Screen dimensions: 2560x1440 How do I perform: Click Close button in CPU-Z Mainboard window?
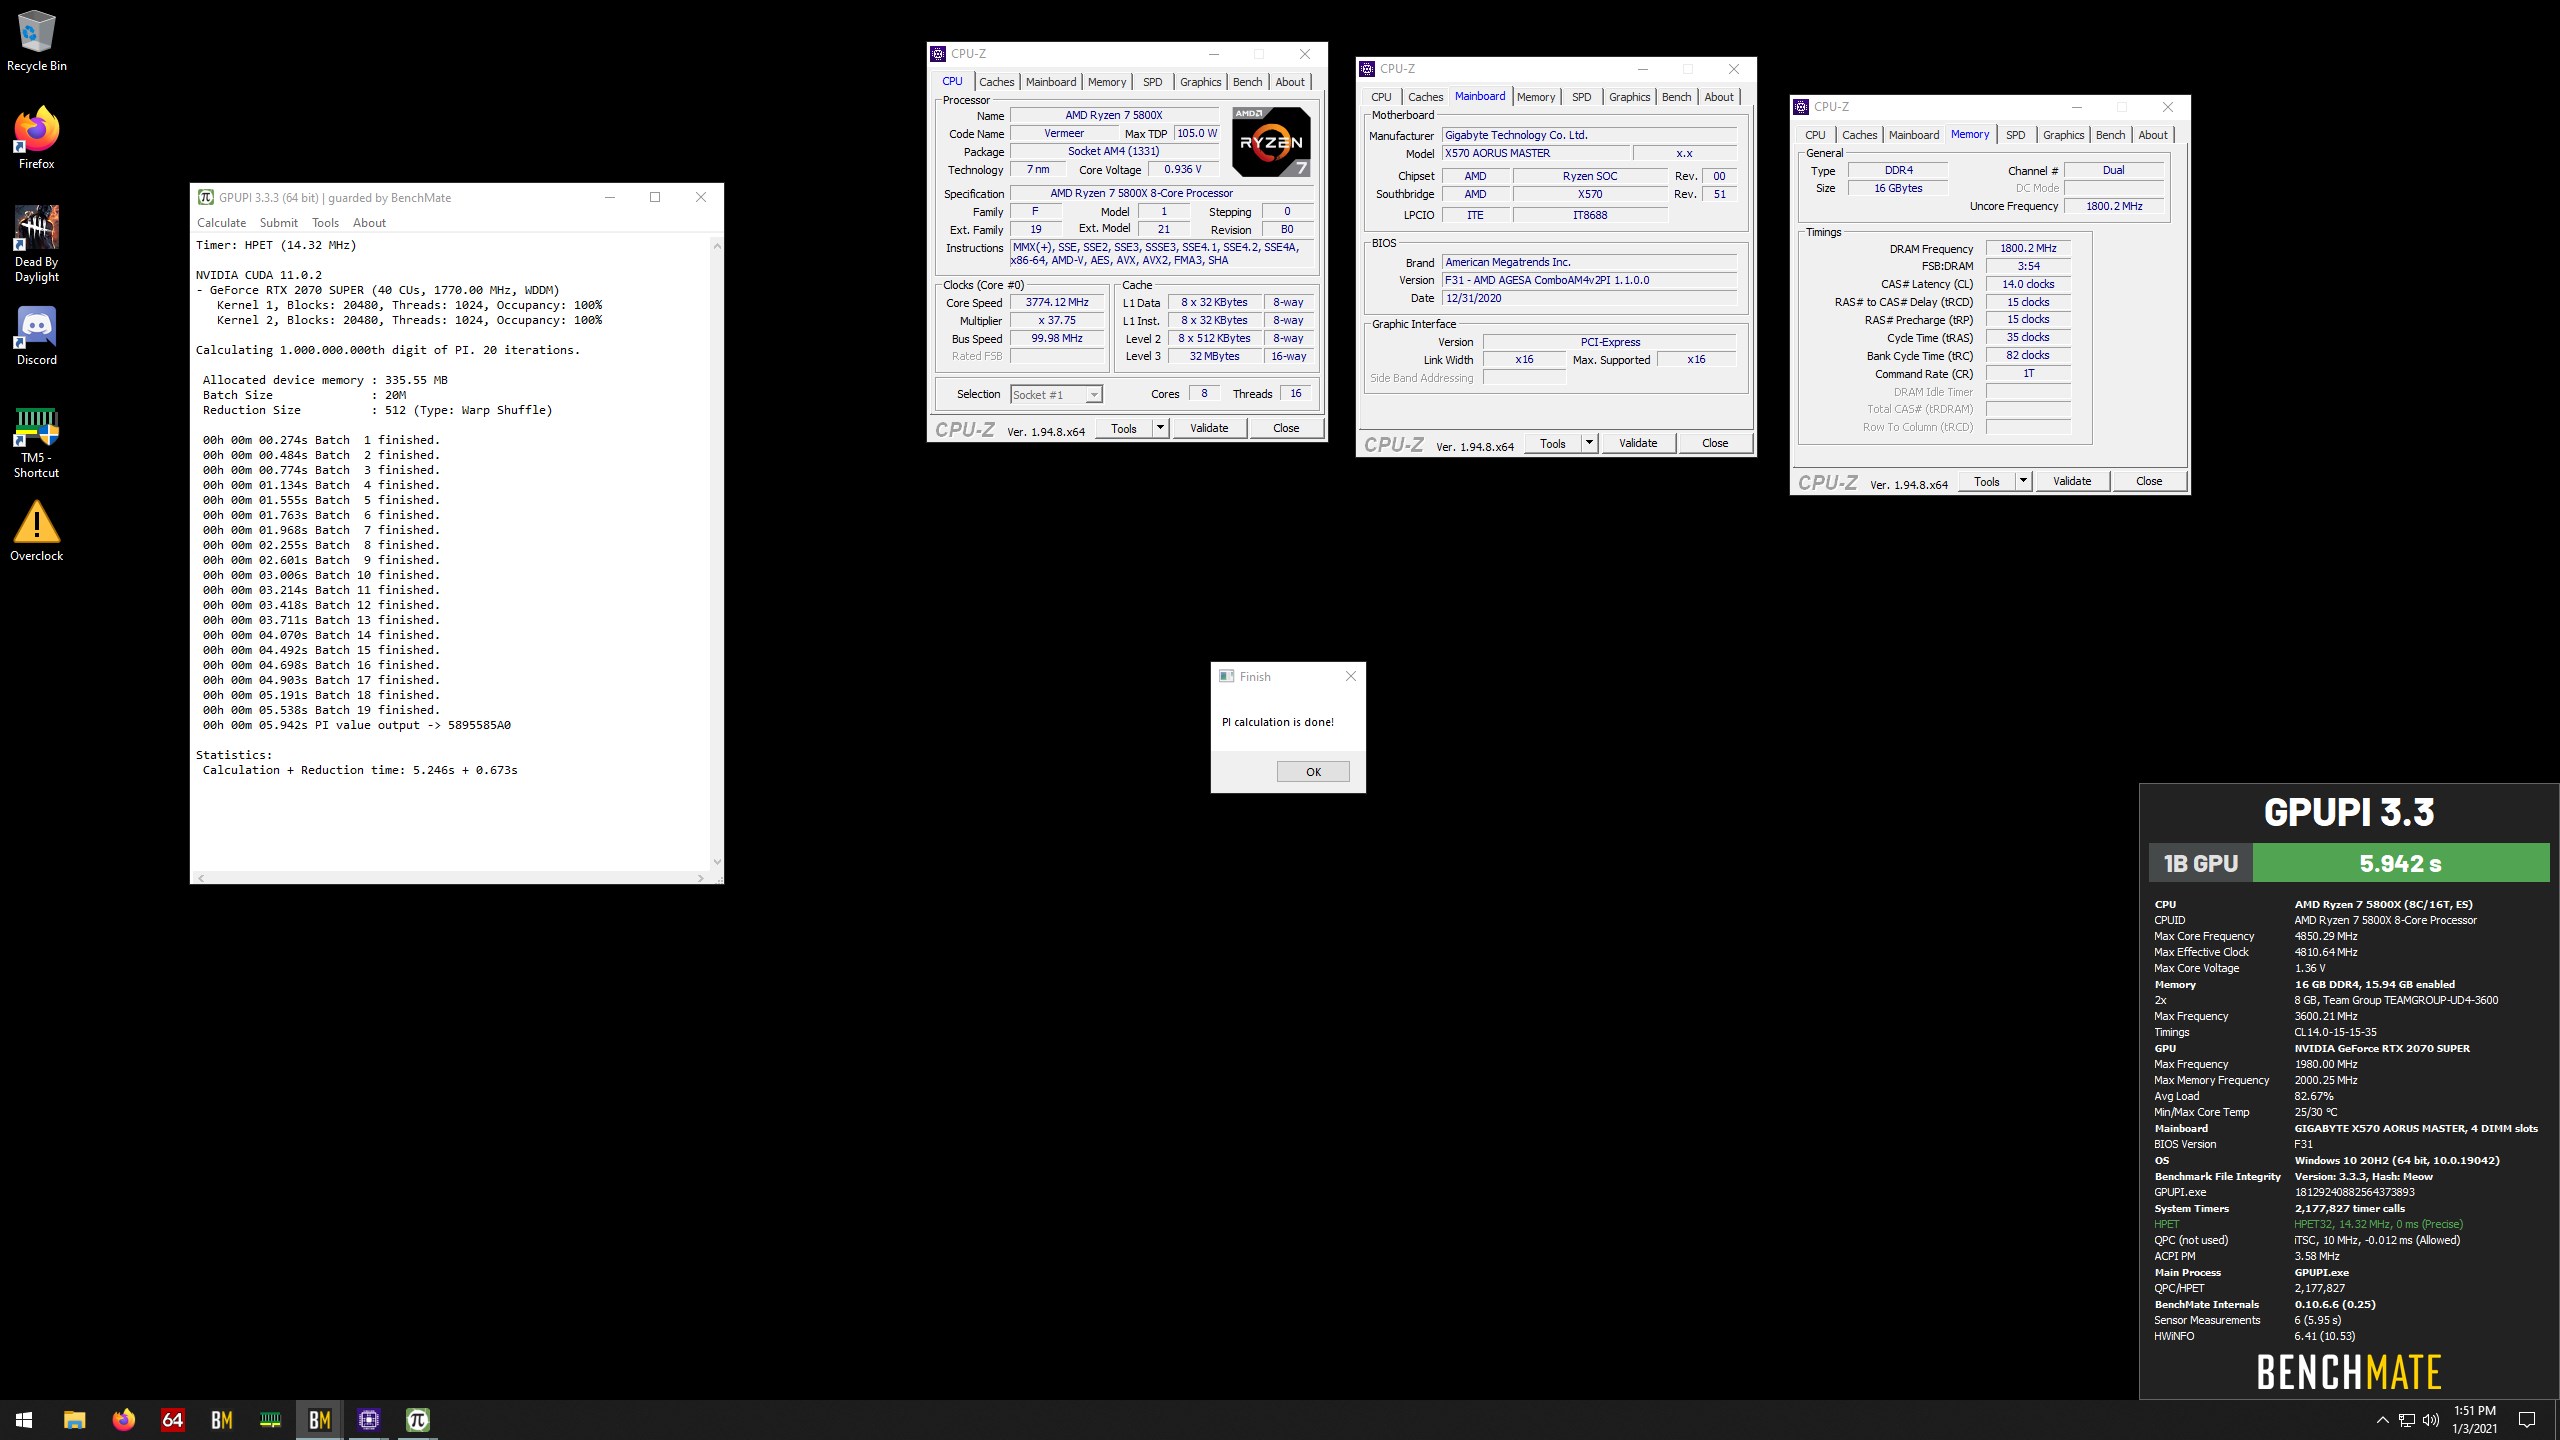coord(1715,443)
